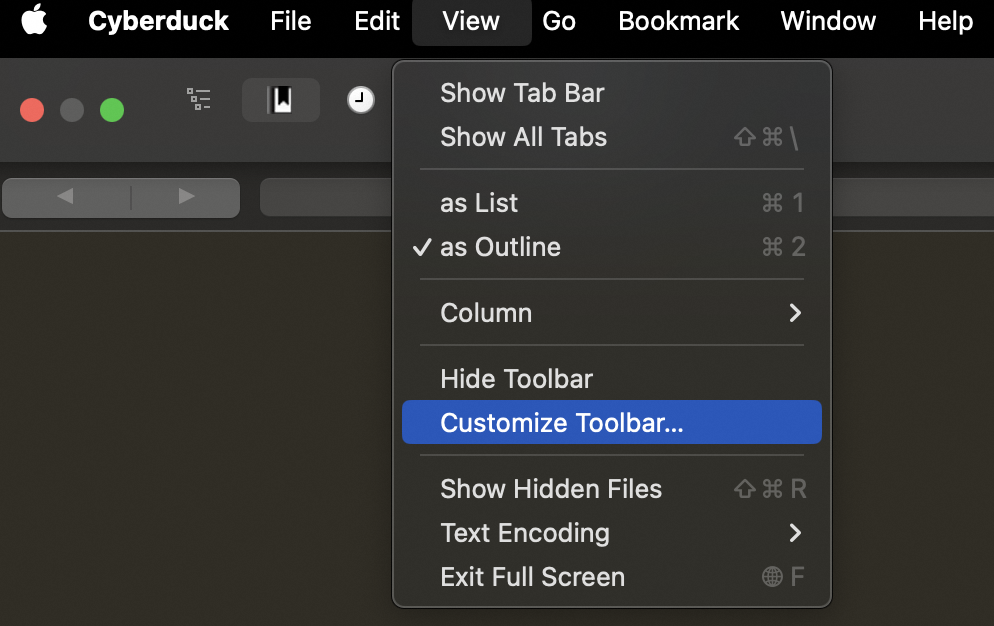
Task: Choose Exit Full Screen
Action: pos(532,577)
